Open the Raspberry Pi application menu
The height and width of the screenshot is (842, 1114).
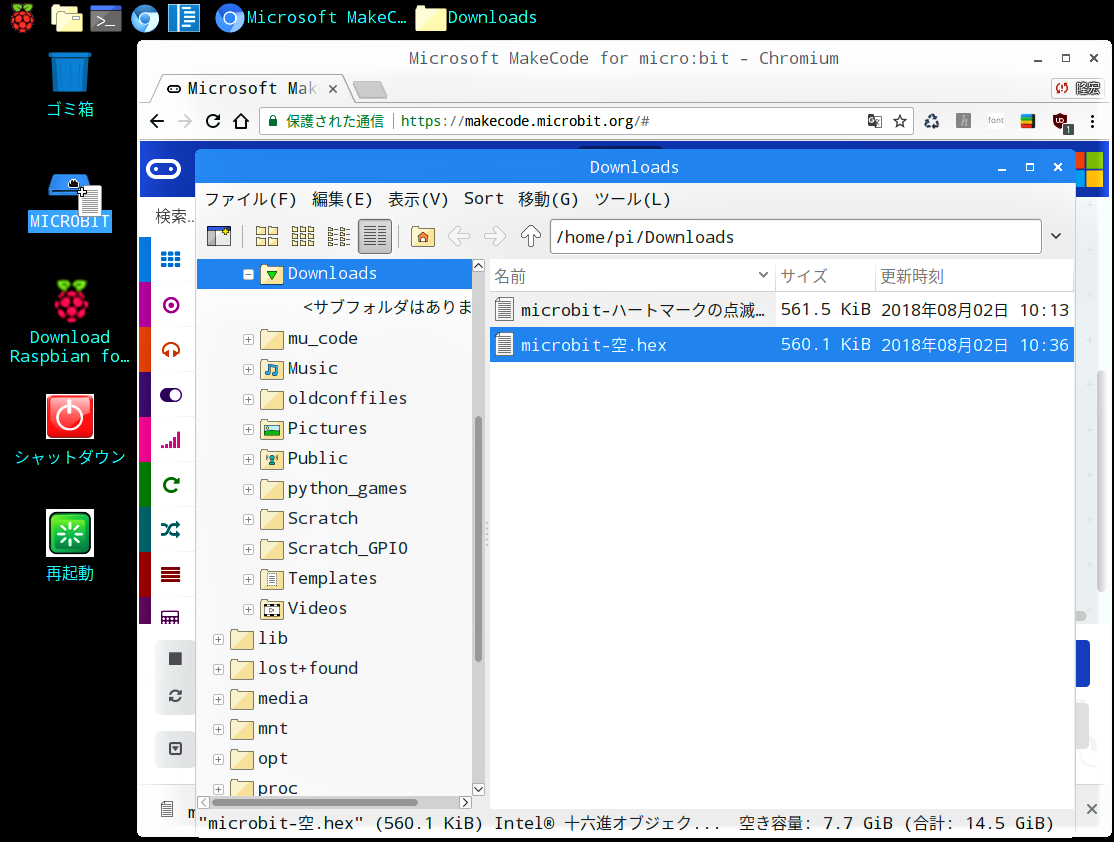click(x=22, y=18)
